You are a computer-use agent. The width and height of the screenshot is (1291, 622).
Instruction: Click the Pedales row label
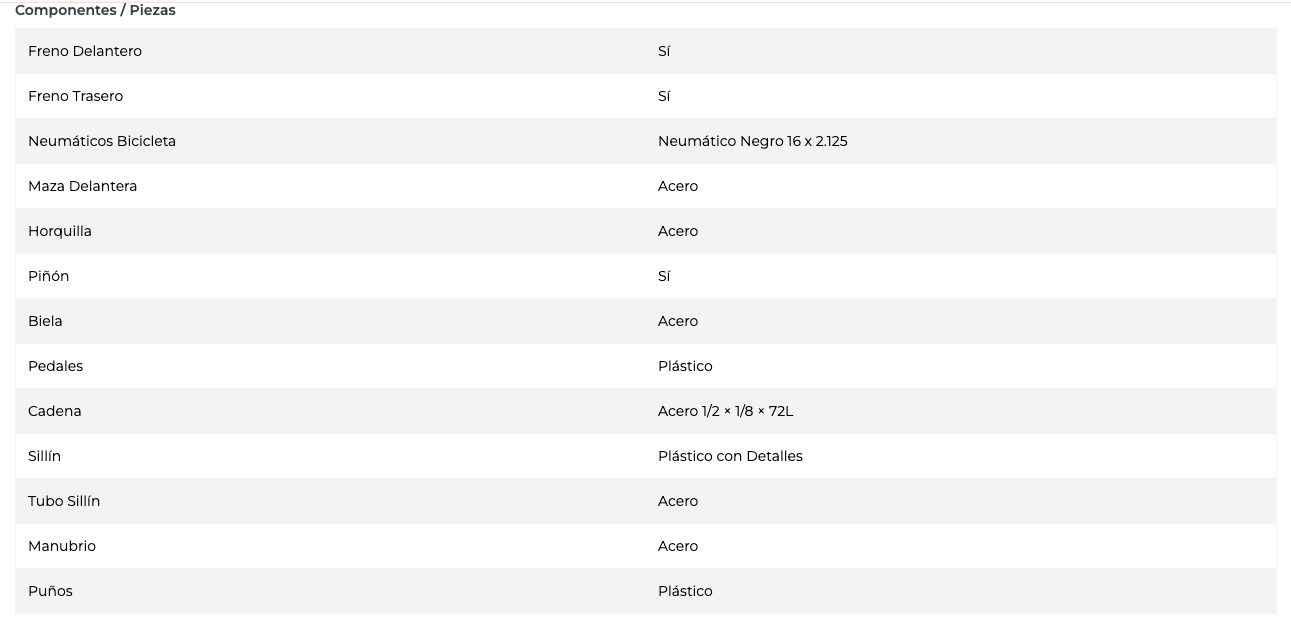coord(56,366)
